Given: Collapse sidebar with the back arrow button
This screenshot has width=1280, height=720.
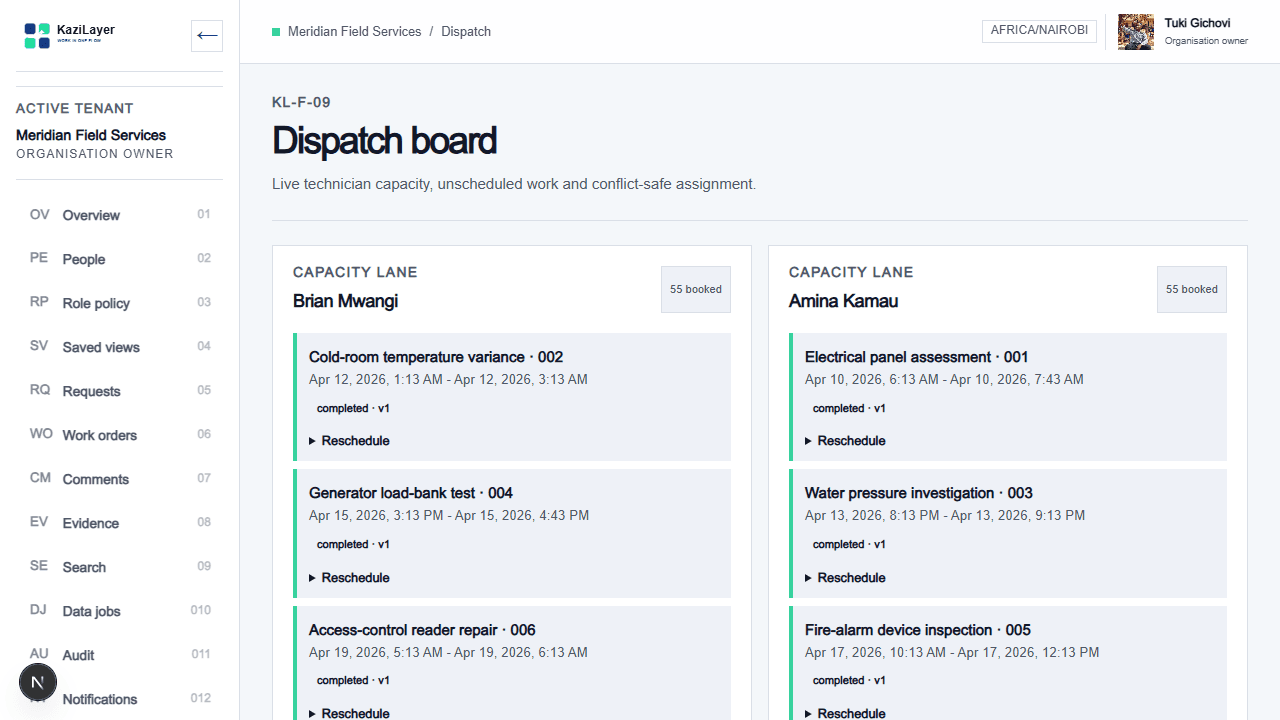Looking at the screenshot, I should point(207,36).
